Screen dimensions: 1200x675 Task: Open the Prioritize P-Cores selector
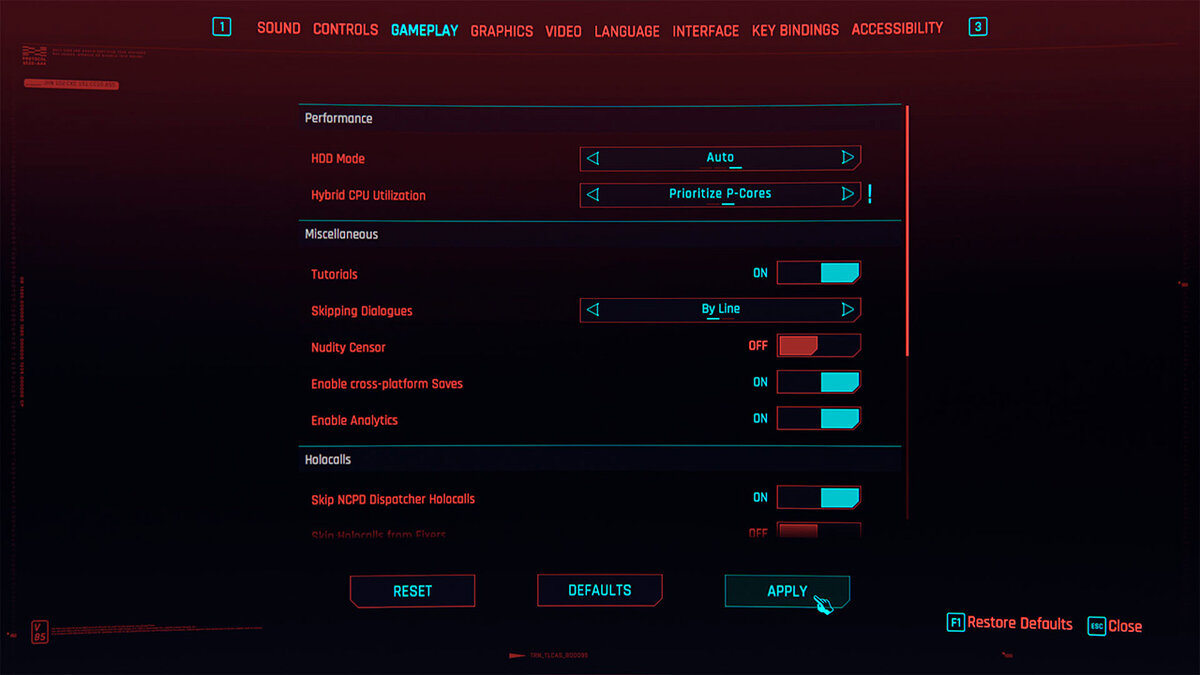tap(720, 194)
